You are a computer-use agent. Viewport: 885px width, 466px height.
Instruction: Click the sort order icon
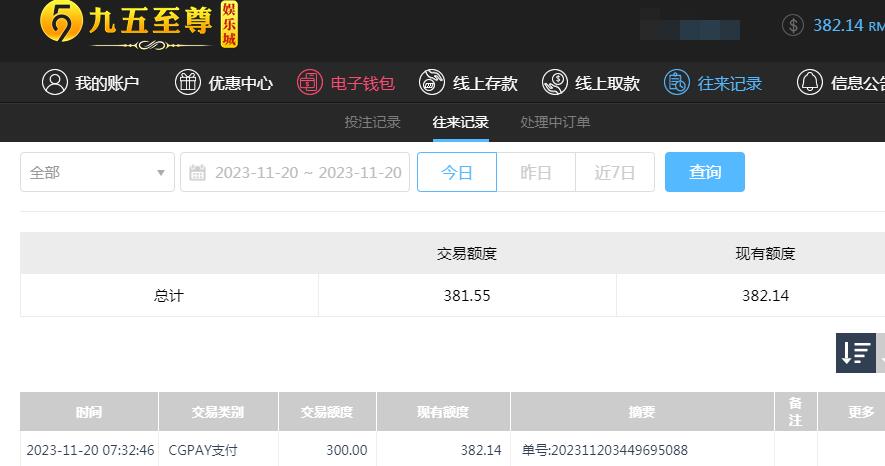pyautogui.click(x=856, y=353)
